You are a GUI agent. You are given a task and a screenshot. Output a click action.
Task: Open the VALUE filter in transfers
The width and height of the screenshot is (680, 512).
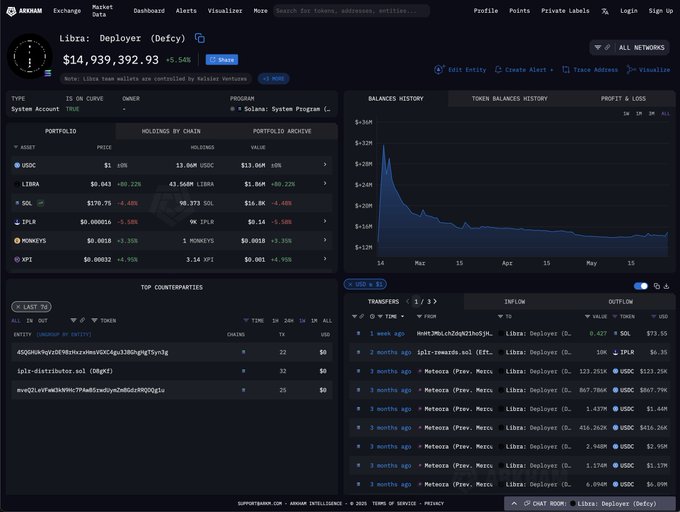tap(596, 316)
